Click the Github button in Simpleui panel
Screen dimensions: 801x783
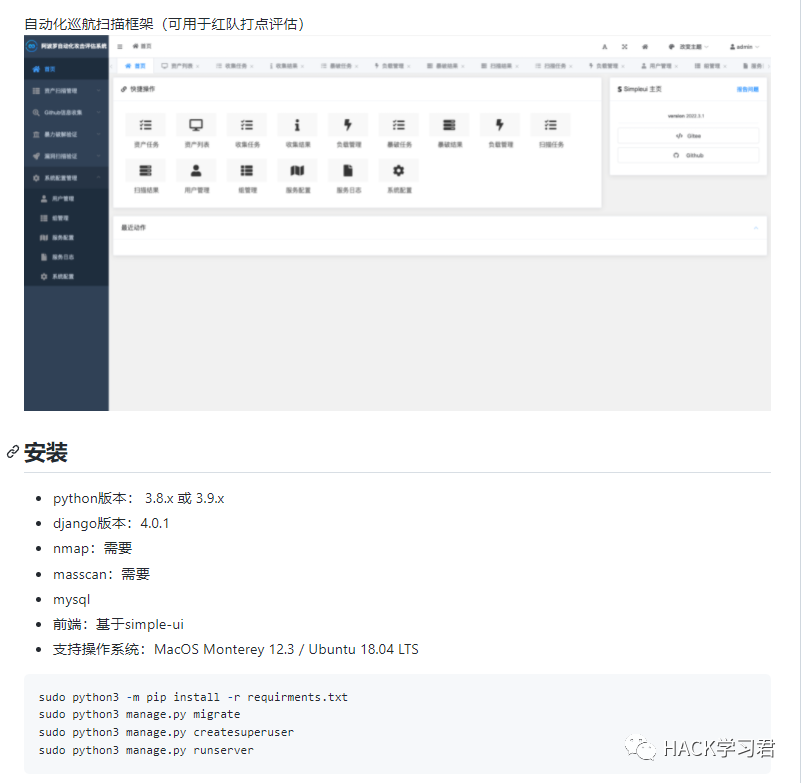coord(688,155)
